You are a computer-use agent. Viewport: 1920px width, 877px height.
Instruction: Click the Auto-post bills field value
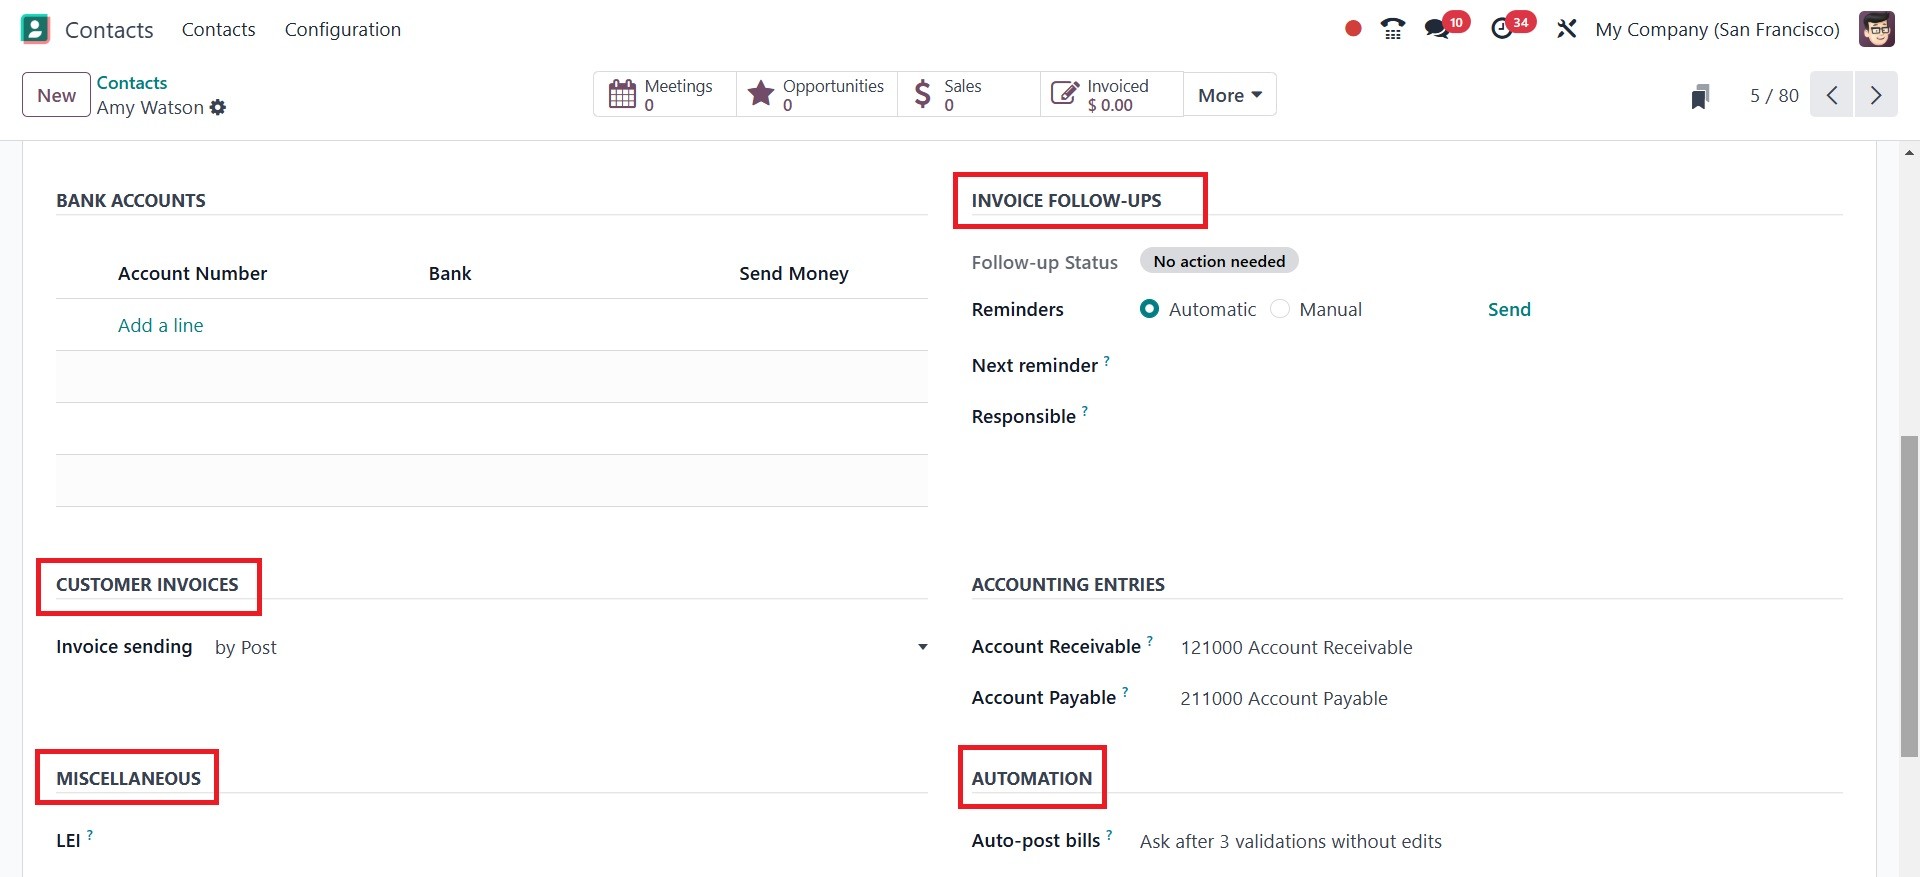(x=1290, y=841)
